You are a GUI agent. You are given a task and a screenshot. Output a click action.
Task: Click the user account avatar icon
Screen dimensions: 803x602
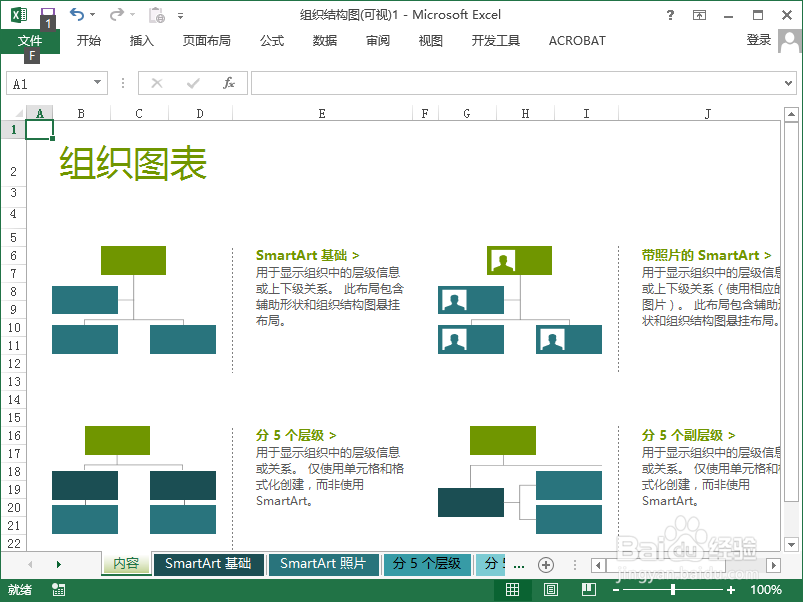789,41
